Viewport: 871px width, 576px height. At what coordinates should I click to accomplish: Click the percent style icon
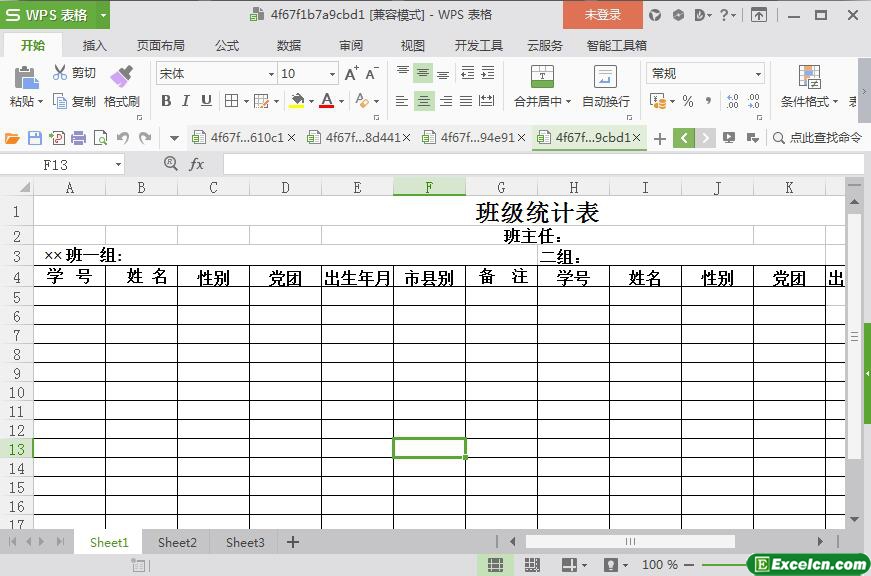coord(687,101)
